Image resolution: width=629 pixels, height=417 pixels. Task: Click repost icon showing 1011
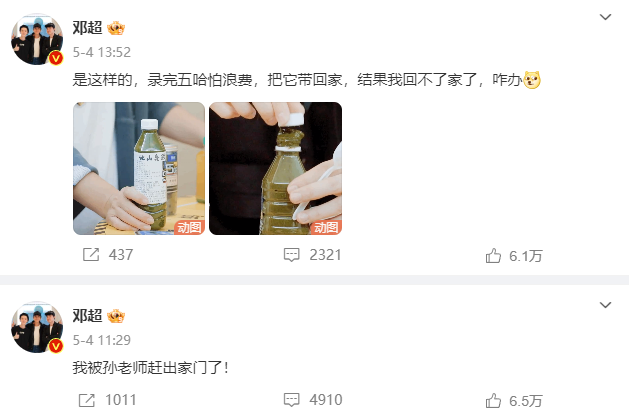tap(87, 400)
